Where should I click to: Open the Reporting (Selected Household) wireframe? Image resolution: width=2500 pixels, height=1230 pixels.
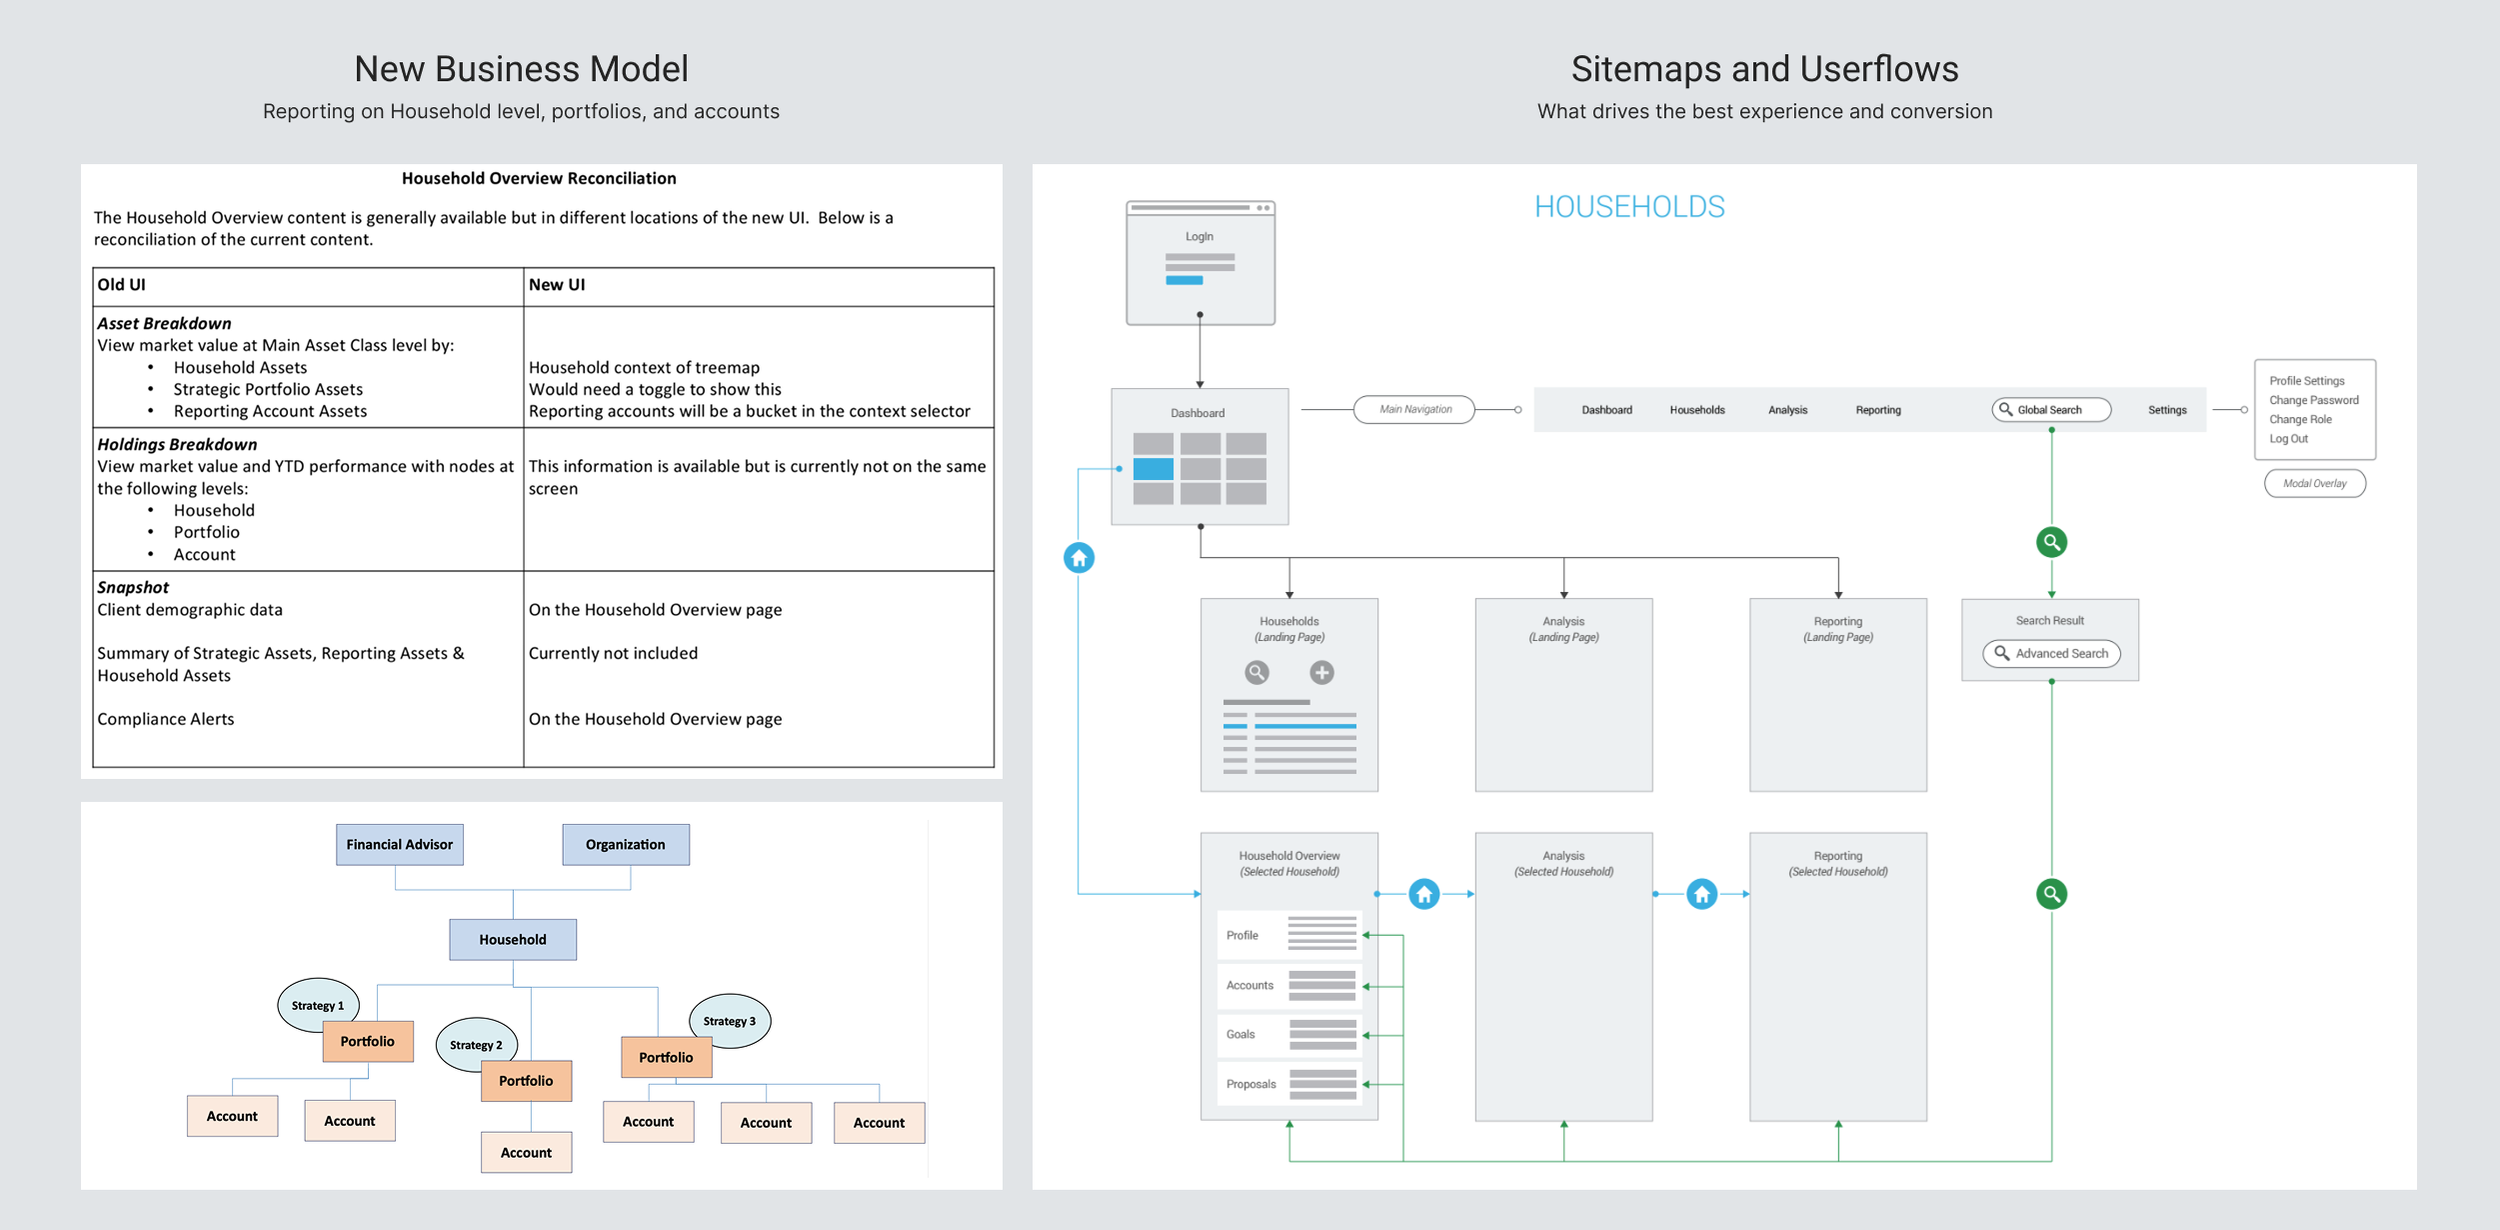[x=1838, y=977]
